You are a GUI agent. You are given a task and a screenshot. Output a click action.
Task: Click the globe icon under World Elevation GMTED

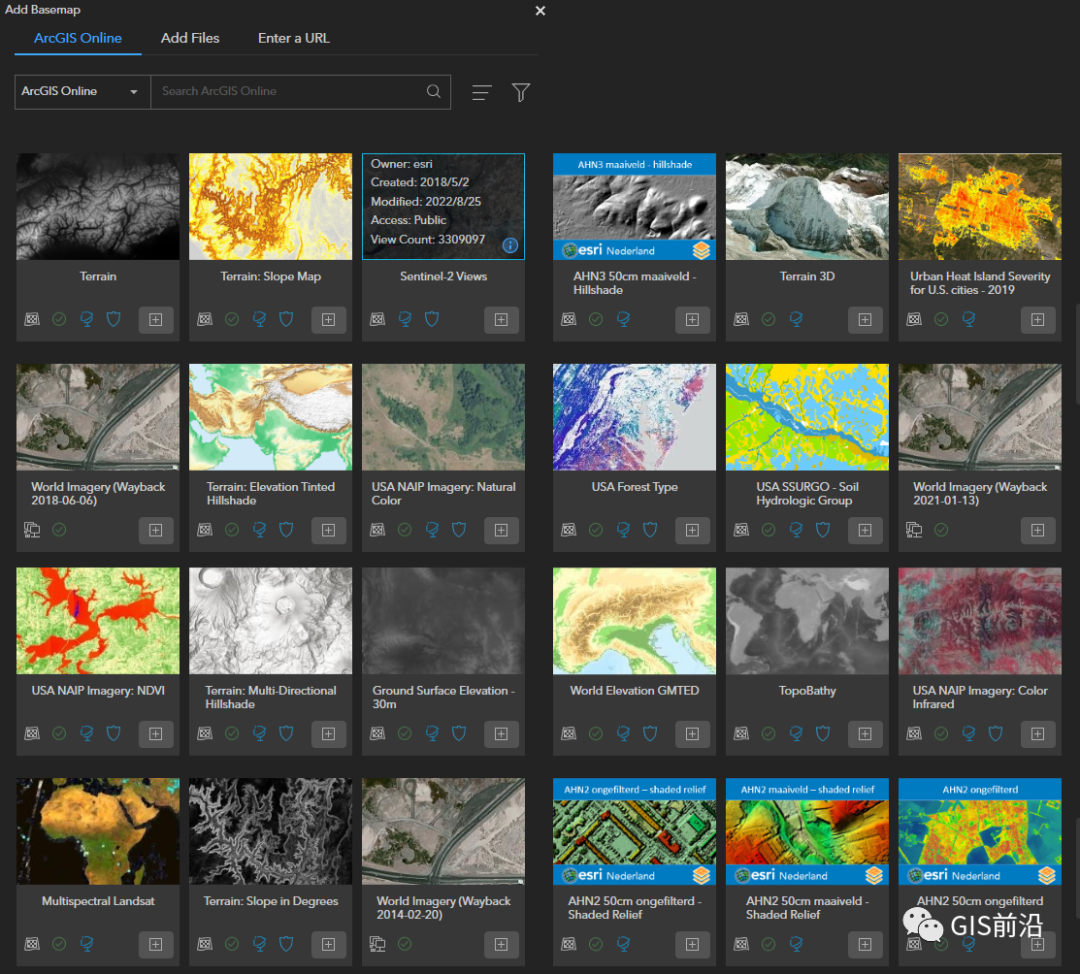[623, 734]
